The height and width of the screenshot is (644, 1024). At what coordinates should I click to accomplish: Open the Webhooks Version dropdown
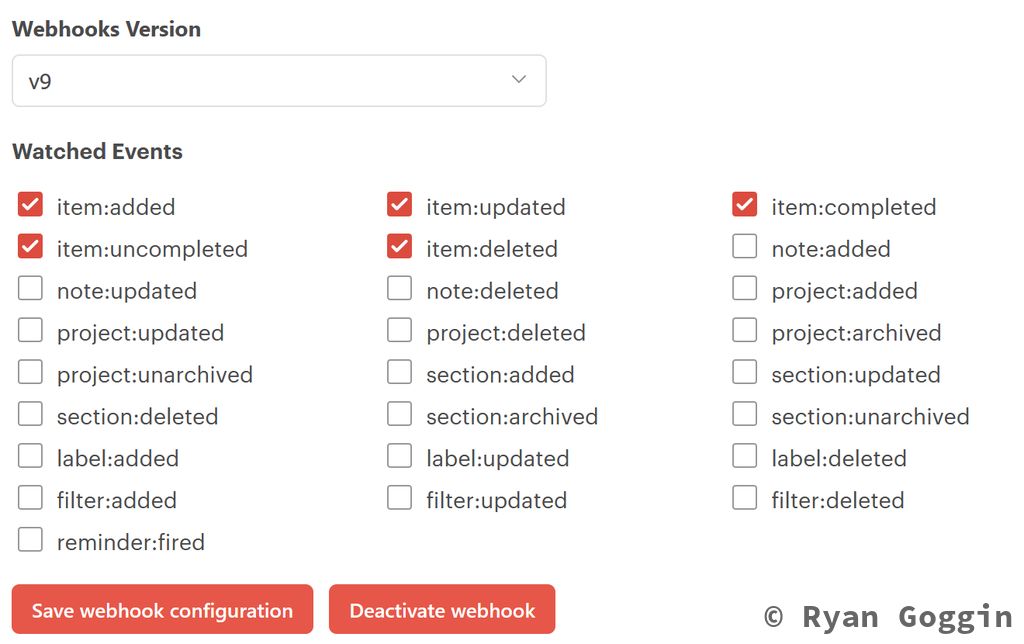pos(278,81)
